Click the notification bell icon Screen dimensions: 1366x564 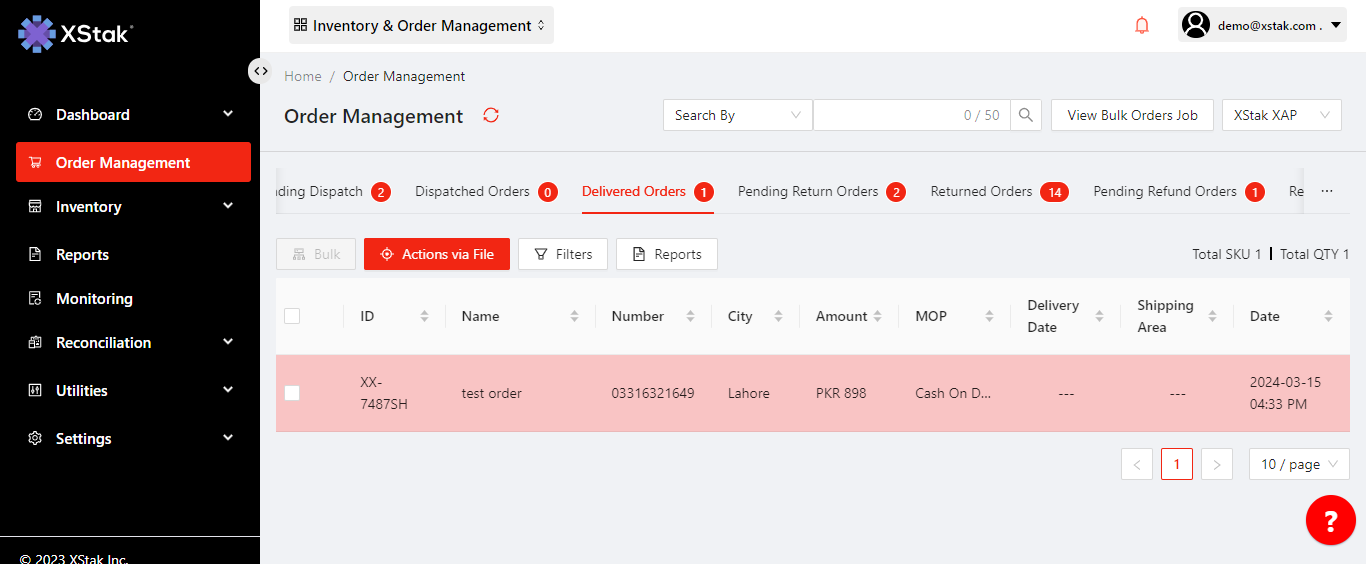(1142, 26)
